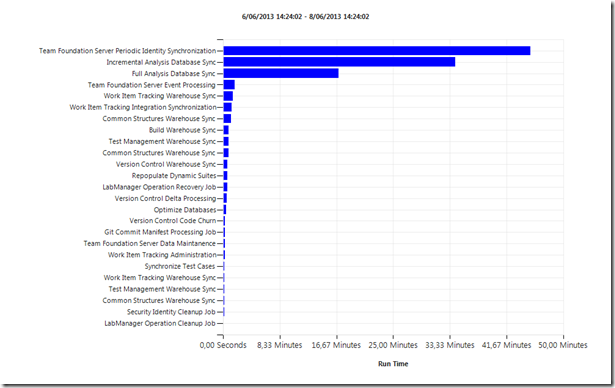Screen dimensions: 615x388
Task: Click the 'Version Control Delta Processing' label
Action: coord(165,199)
